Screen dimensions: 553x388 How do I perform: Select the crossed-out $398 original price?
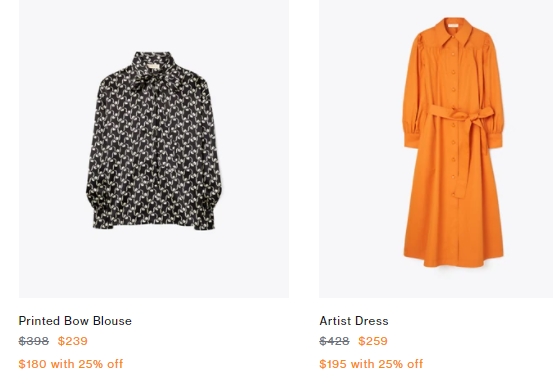34,341
